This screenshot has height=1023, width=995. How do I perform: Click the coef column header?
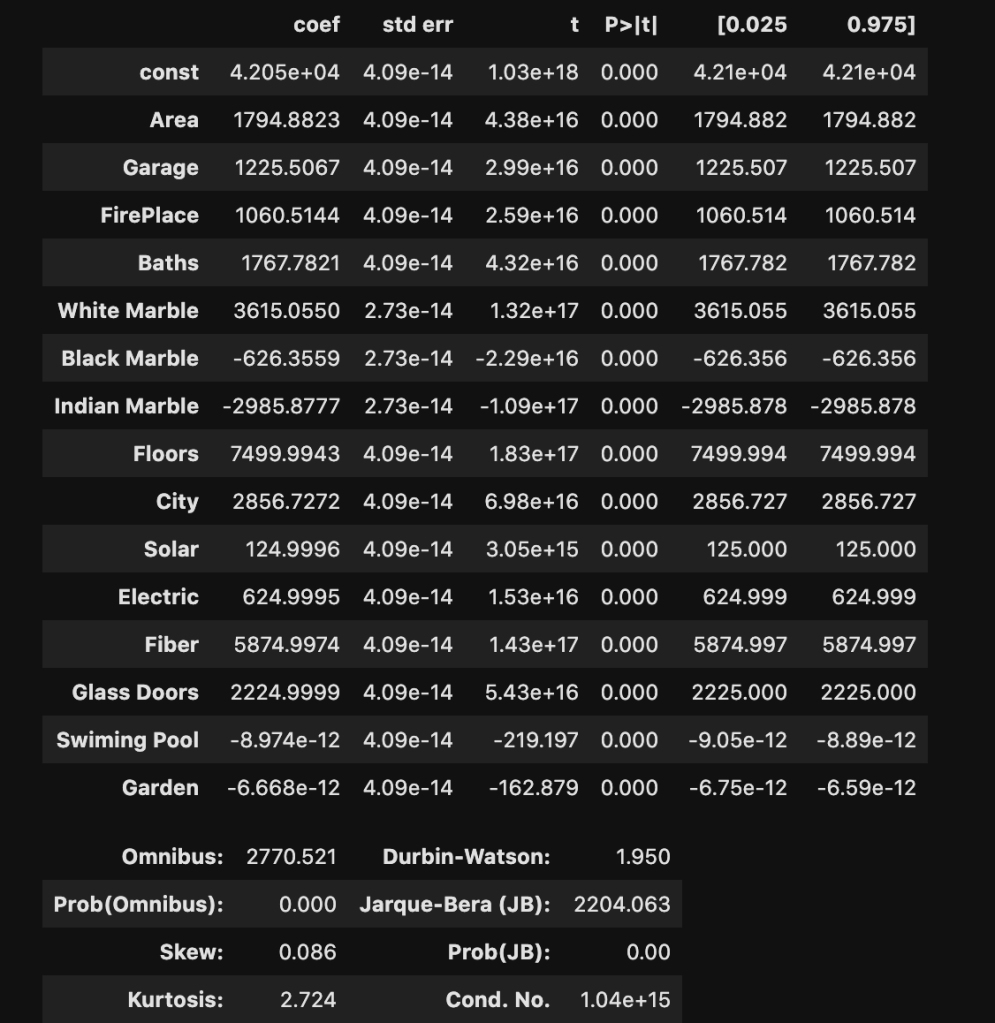[316, 25]
